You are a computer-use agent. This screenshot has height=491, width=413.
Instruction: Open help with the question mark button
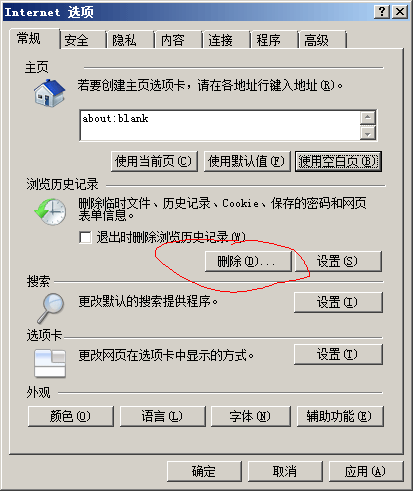pyautogui.click(x=382, y=12)
